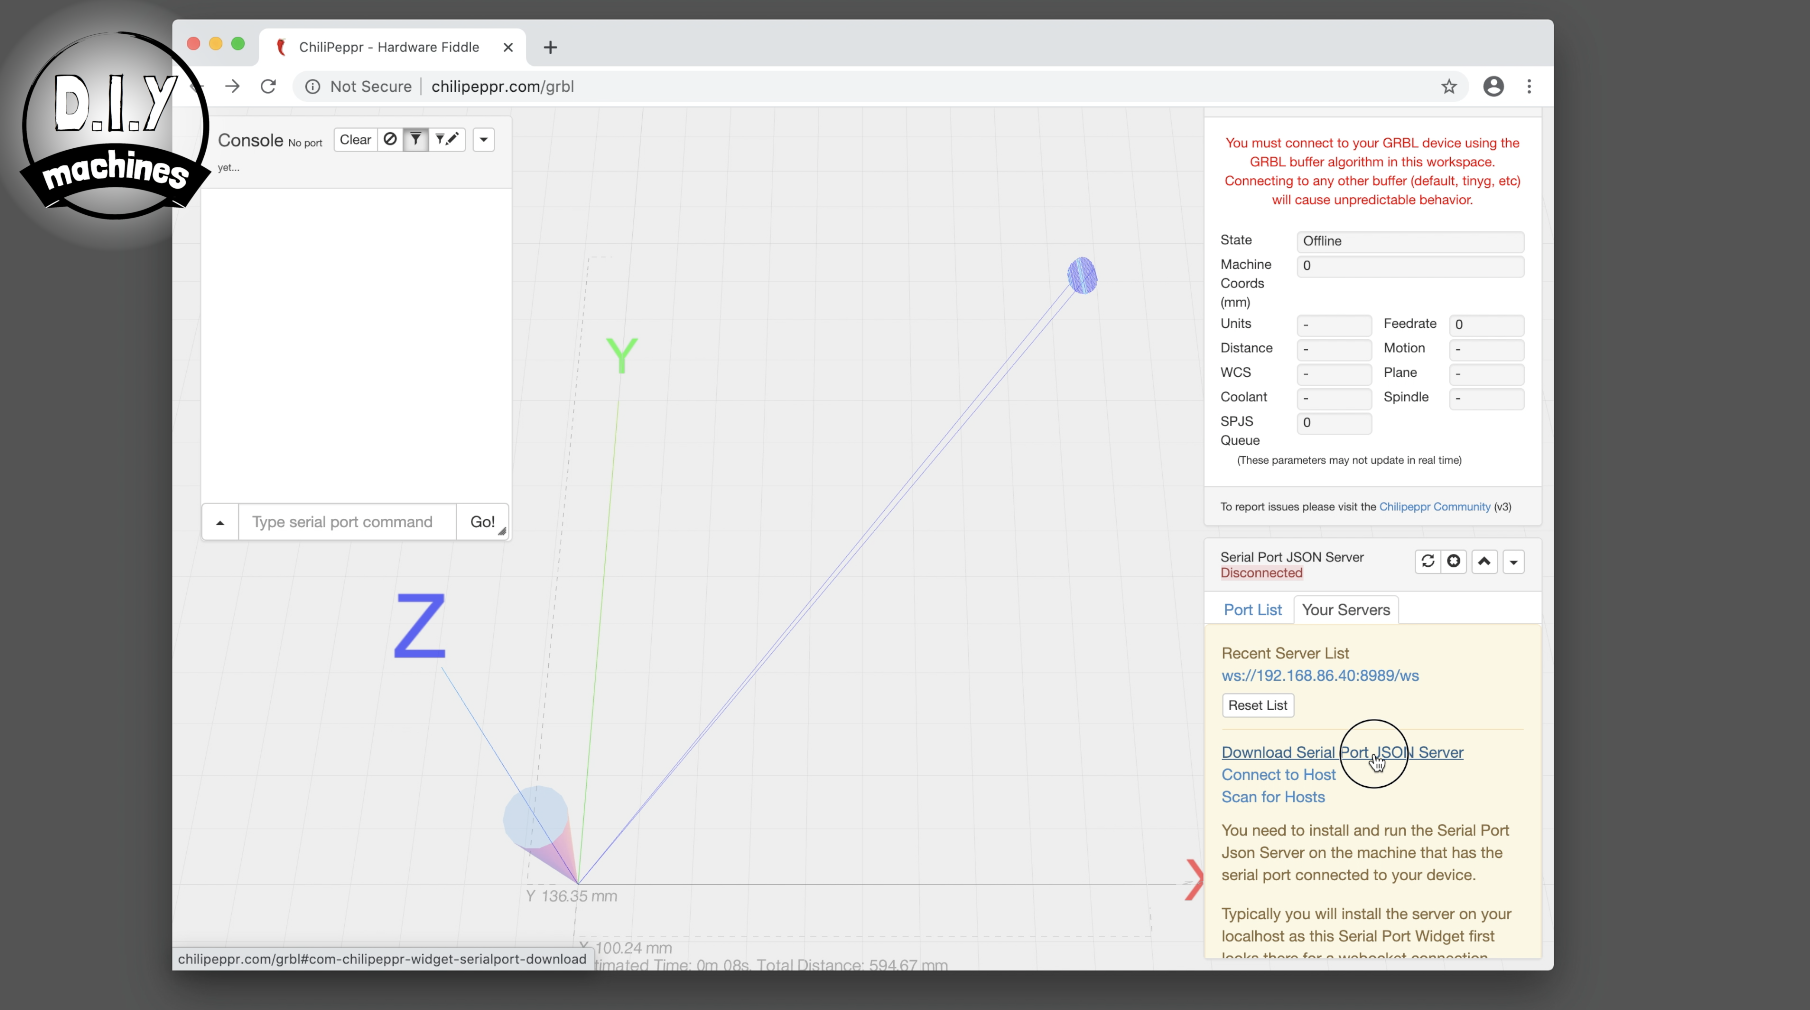Click the Connect to Host link
The image size is (1810, 1010).
1278,775
